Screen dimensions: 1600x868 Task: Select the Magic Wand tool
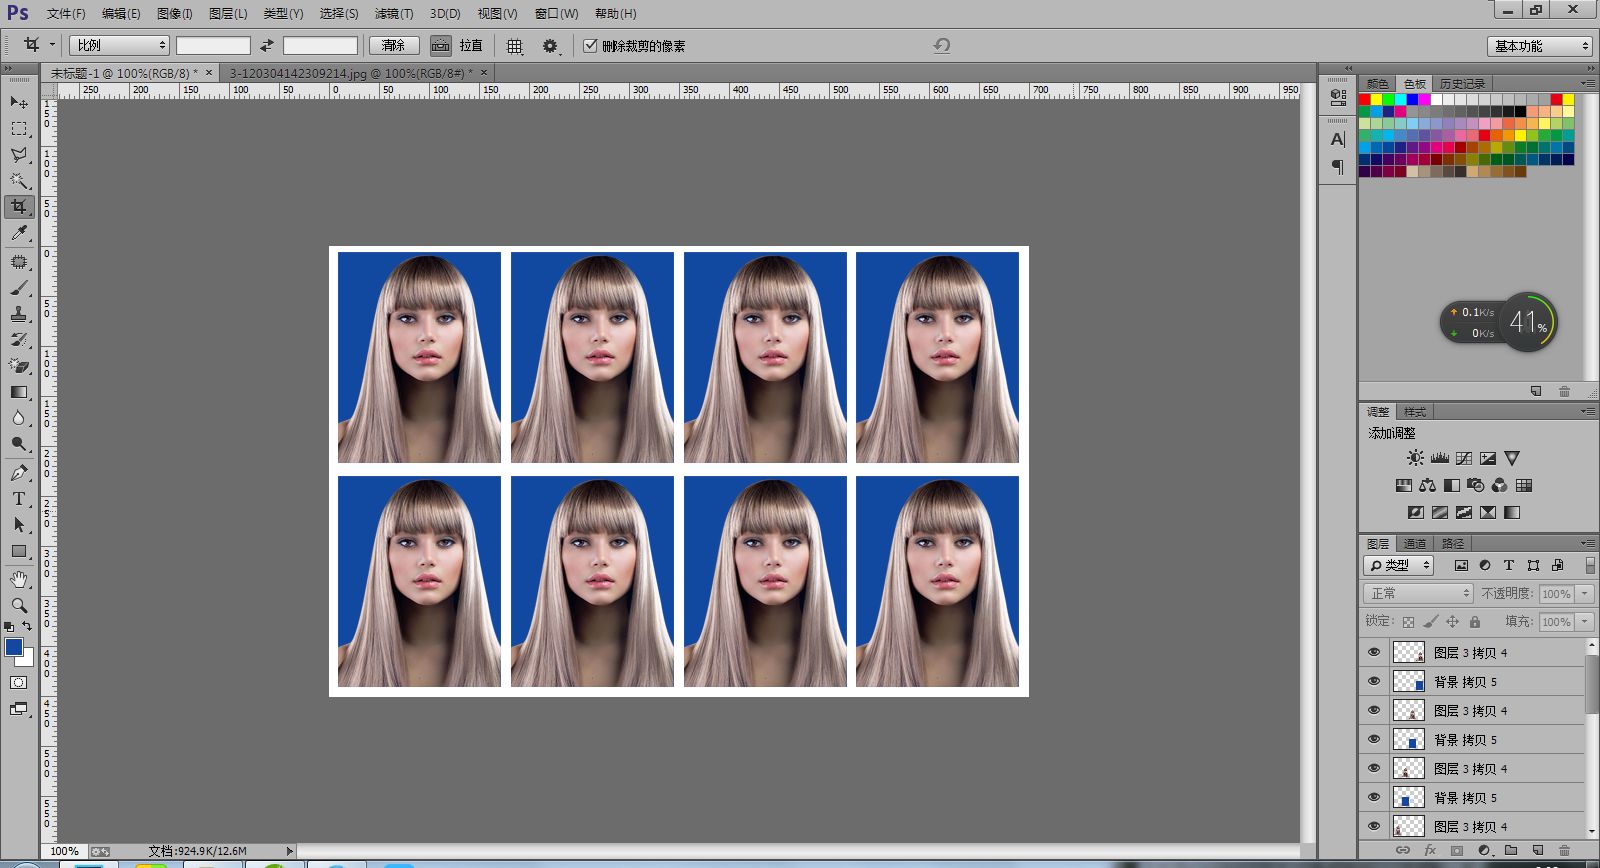(19, 181)
